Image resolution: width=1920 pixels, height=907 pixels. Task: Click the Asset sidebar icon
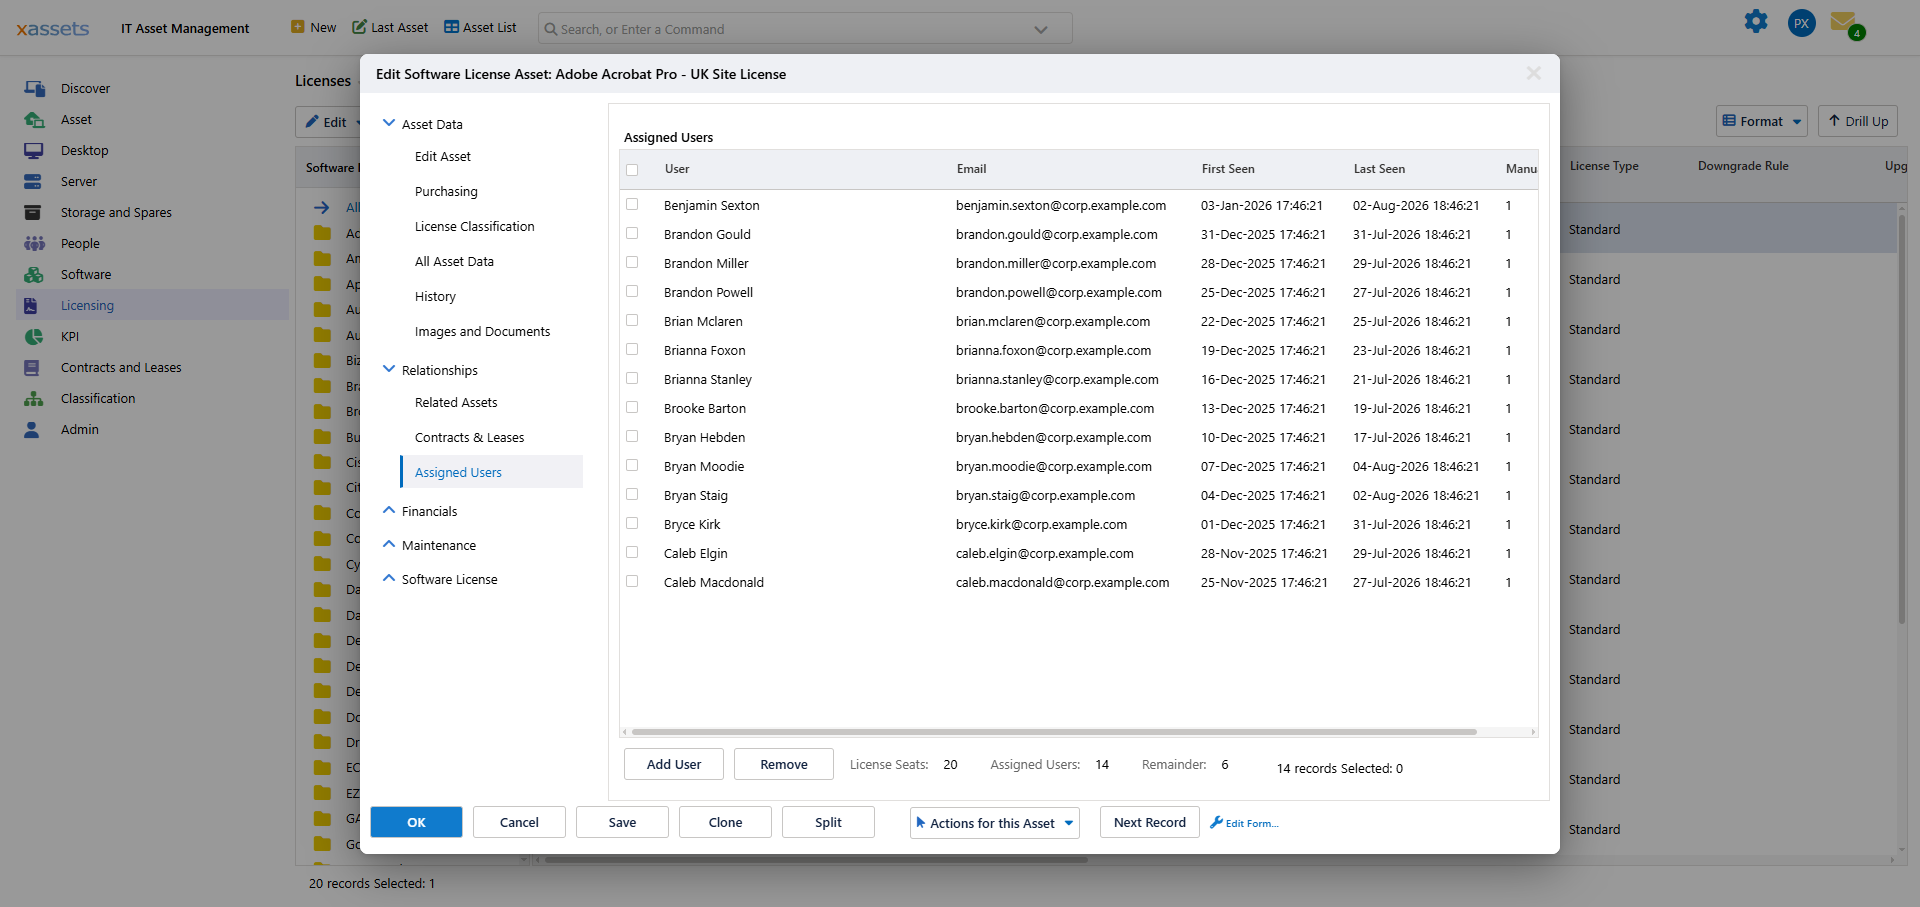pyautogui.click(x=34, y=119)
